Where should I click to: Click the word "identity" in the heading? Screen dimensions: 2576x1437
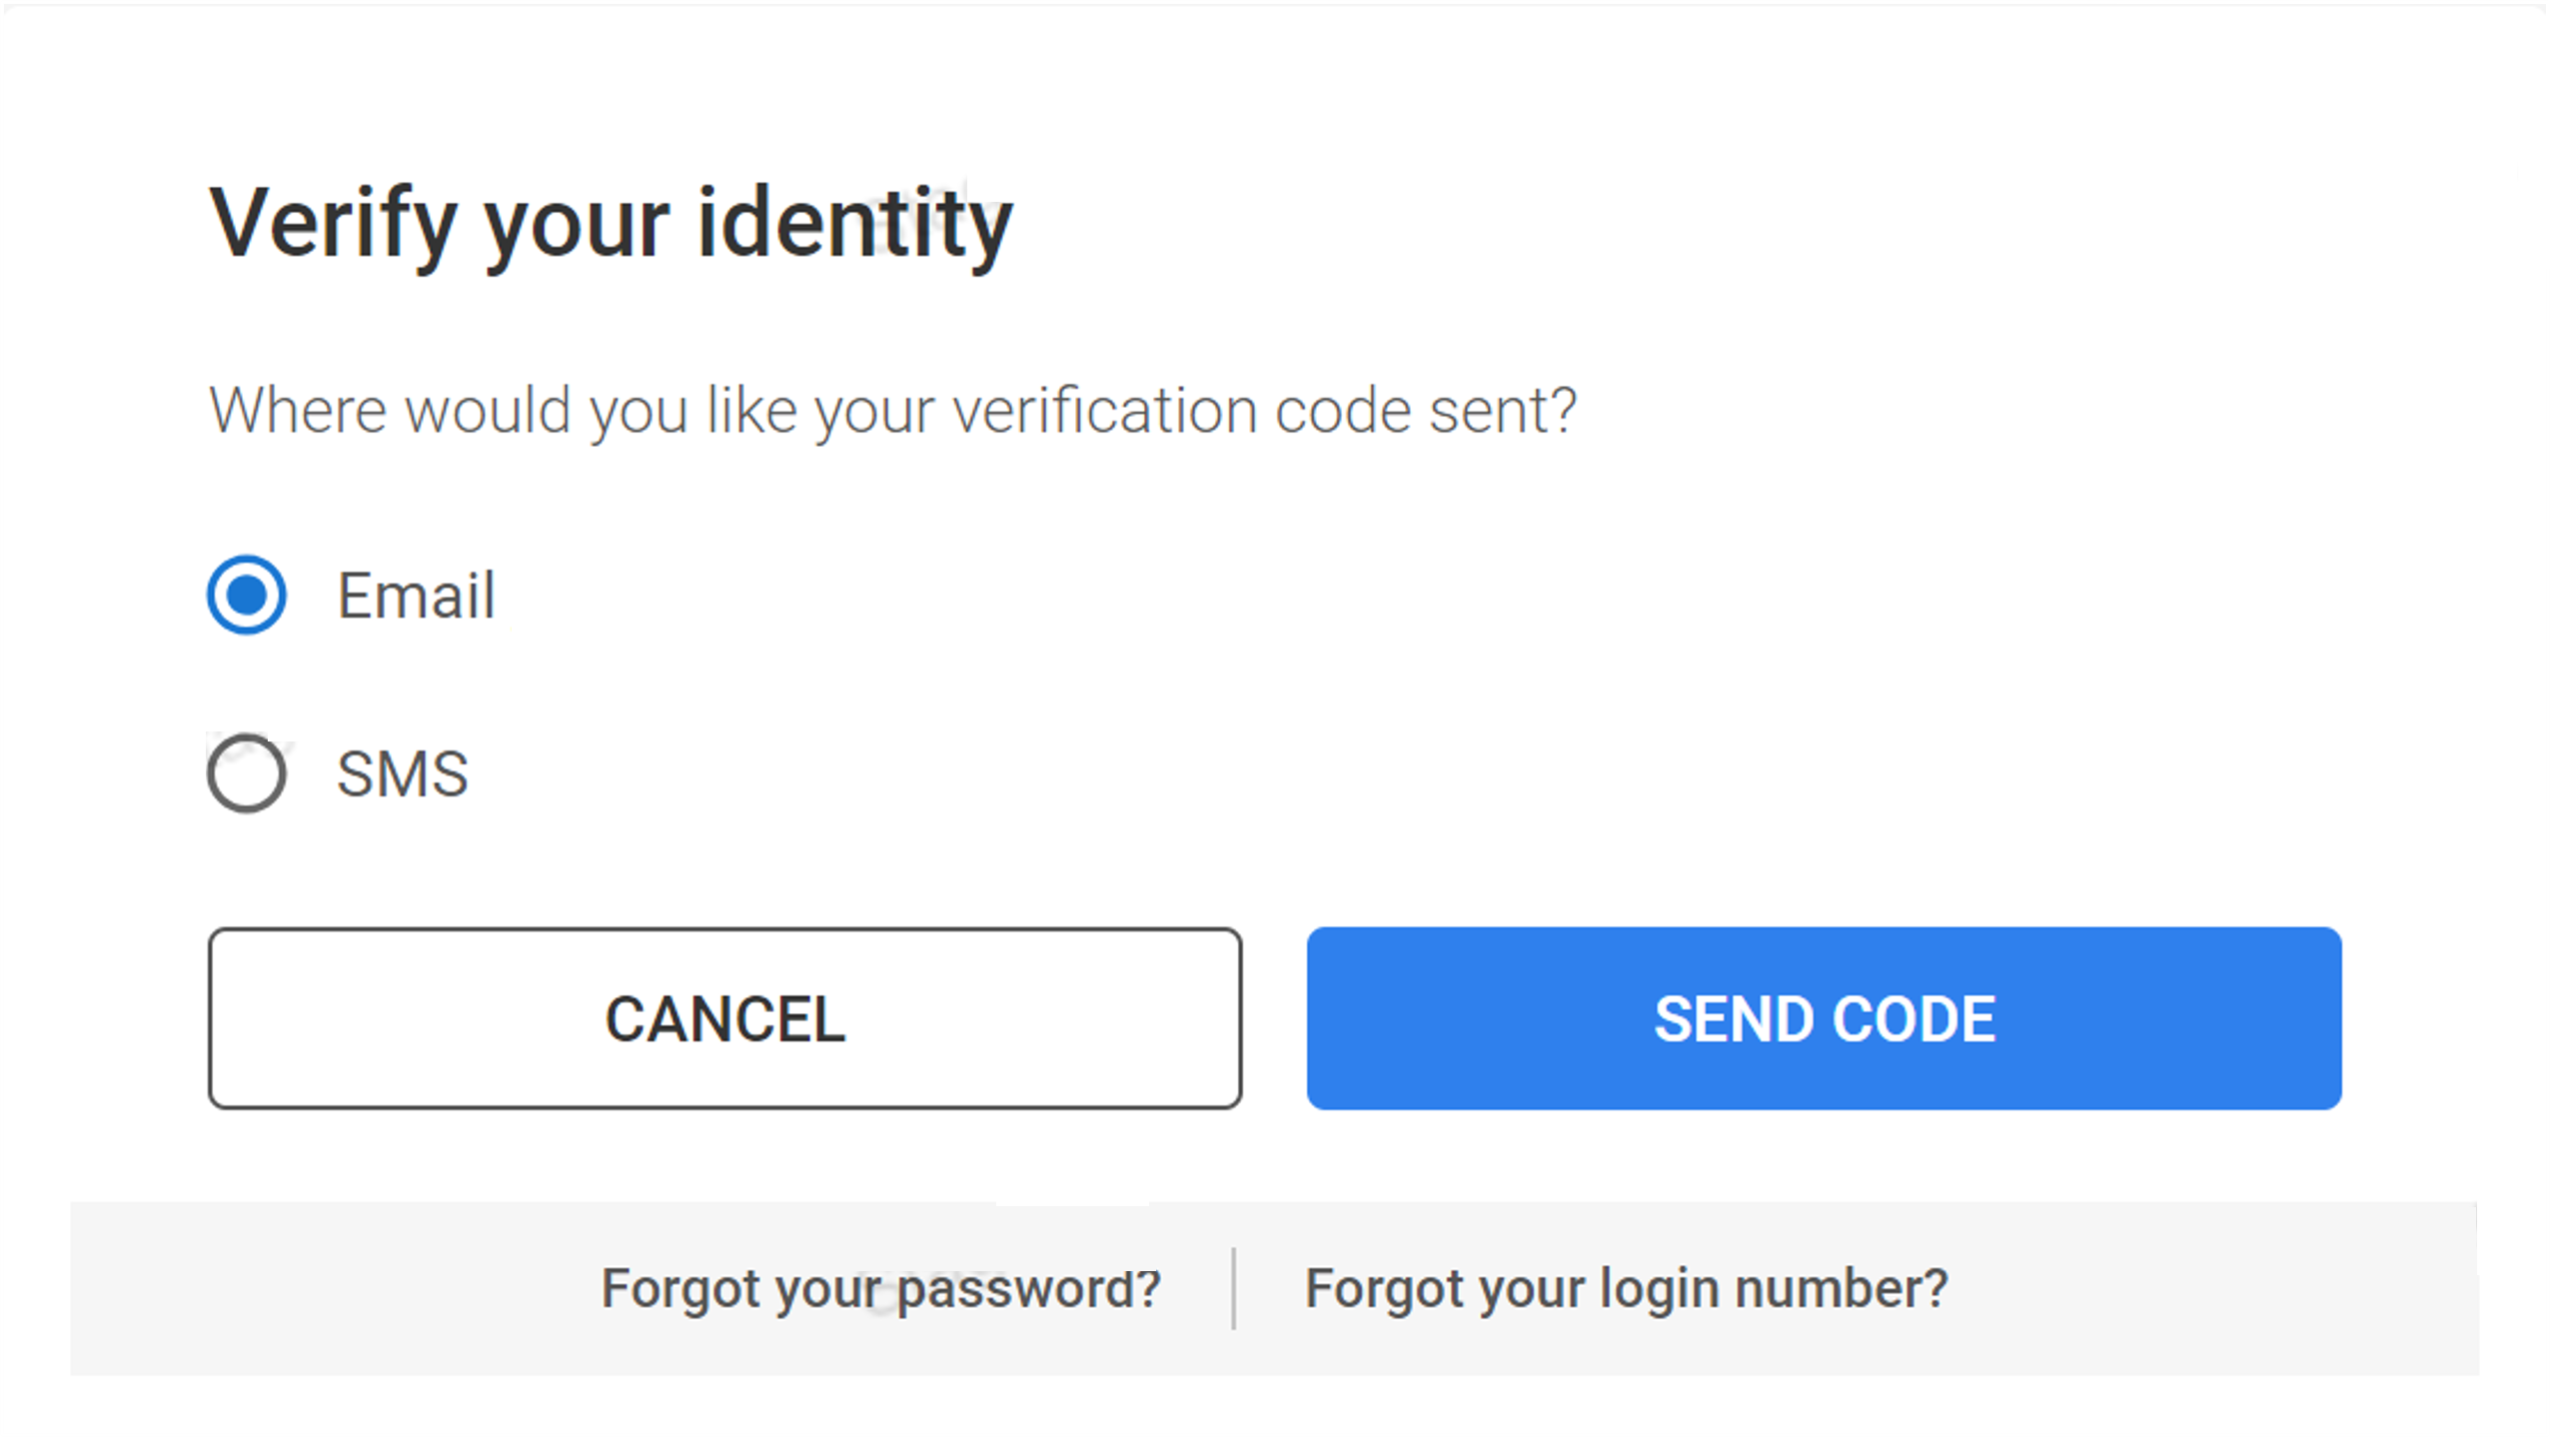(x=854, y=224)
